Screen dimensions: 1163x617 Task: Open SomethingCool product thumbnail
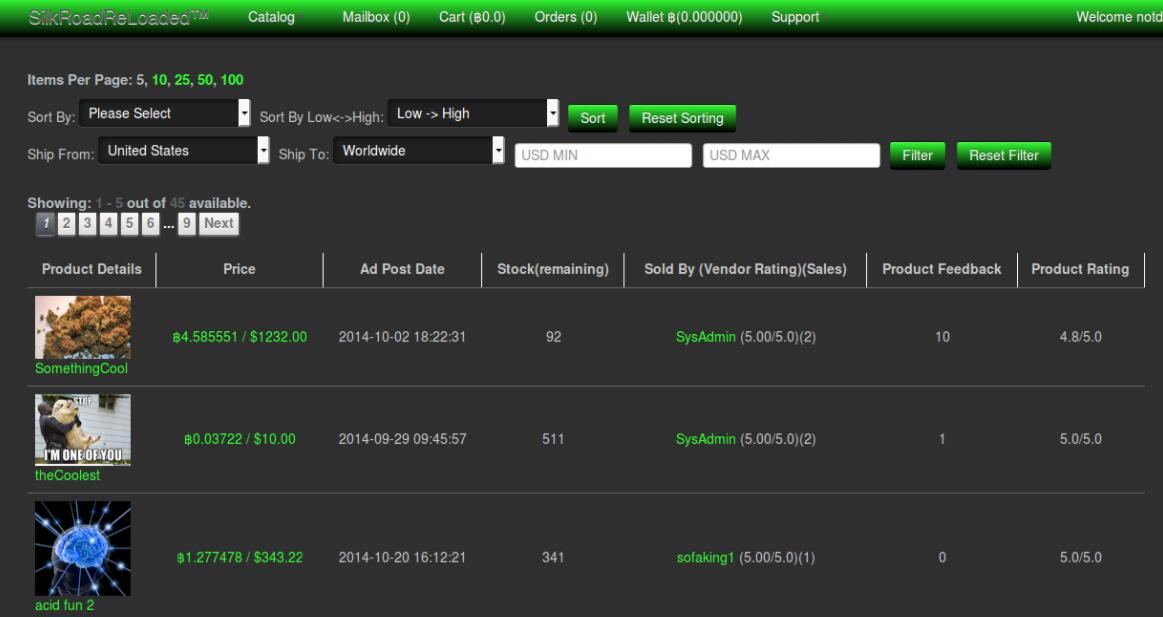(x=83, y=328)
